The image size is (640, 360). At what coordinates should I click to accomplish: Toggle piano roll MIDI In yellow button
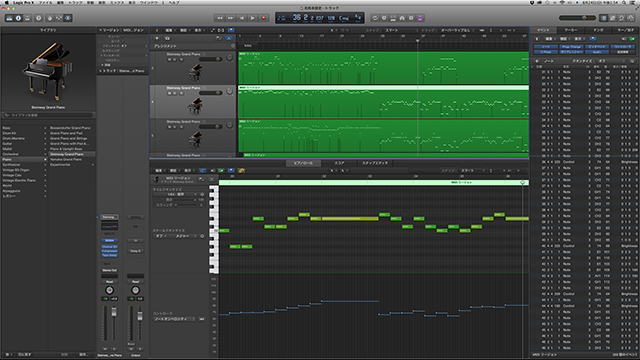tap(241, 170)
